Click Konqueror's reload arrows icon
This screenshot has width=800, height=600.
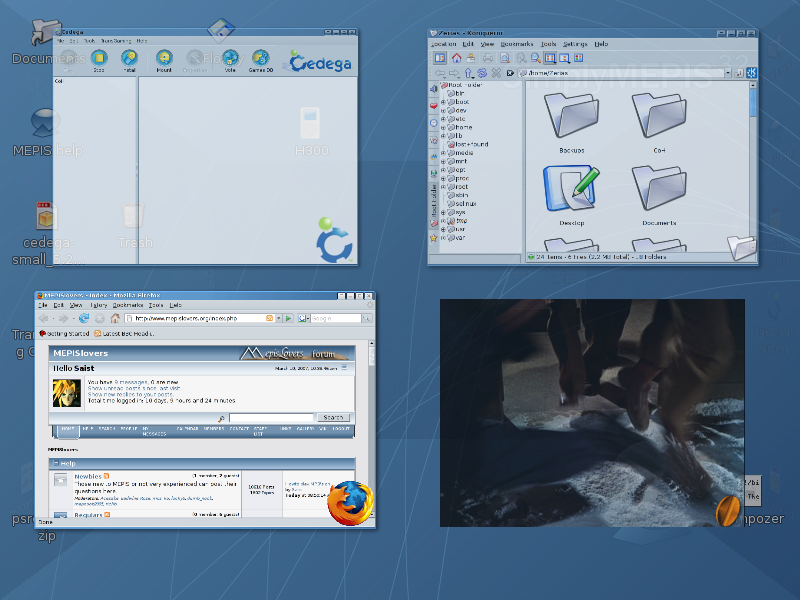(483, 73)
